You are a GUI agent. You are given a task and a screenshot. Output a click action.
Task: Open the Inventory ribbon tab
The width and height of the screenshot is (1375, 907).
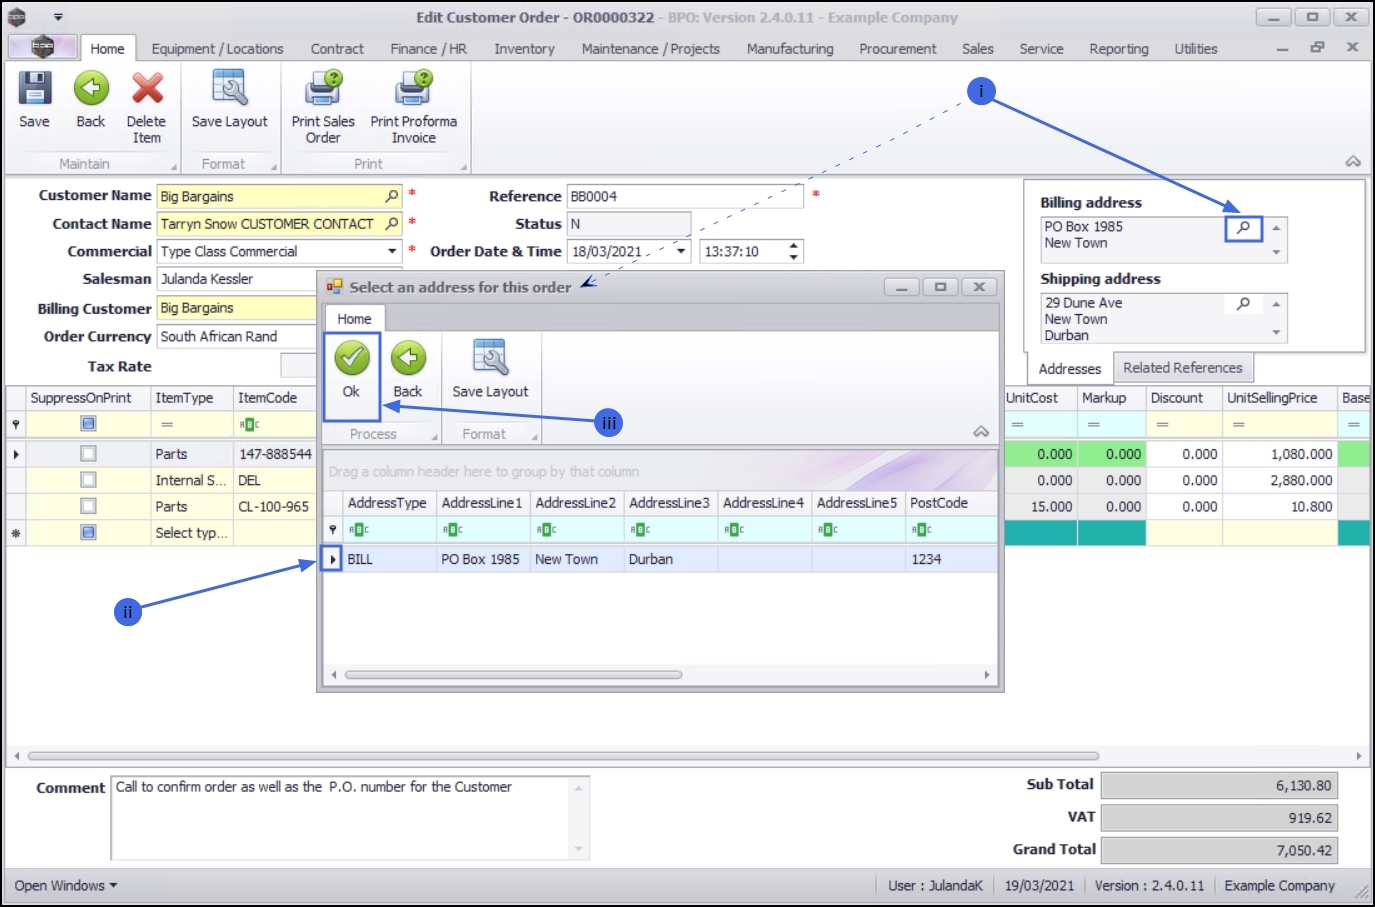coord(524,49)
